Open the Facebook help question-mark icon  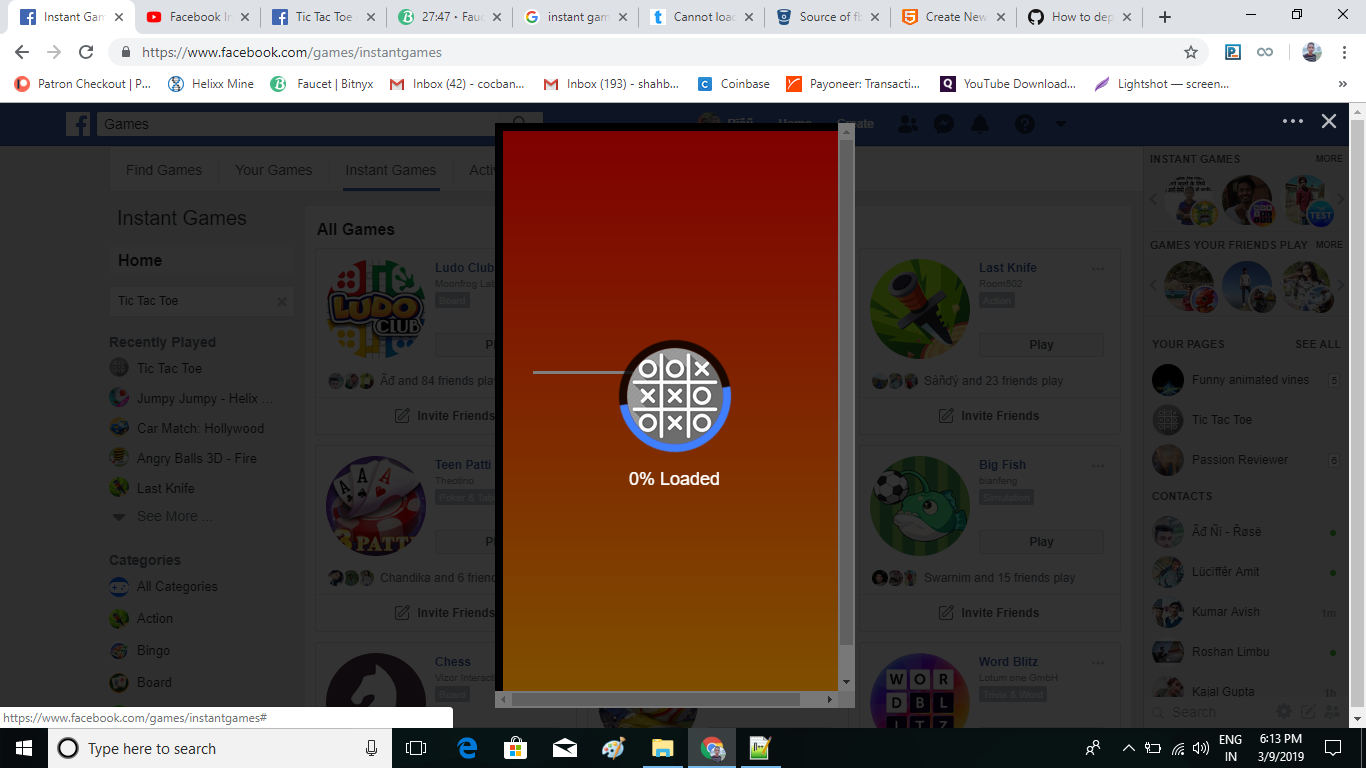(x=1025, y=124)
